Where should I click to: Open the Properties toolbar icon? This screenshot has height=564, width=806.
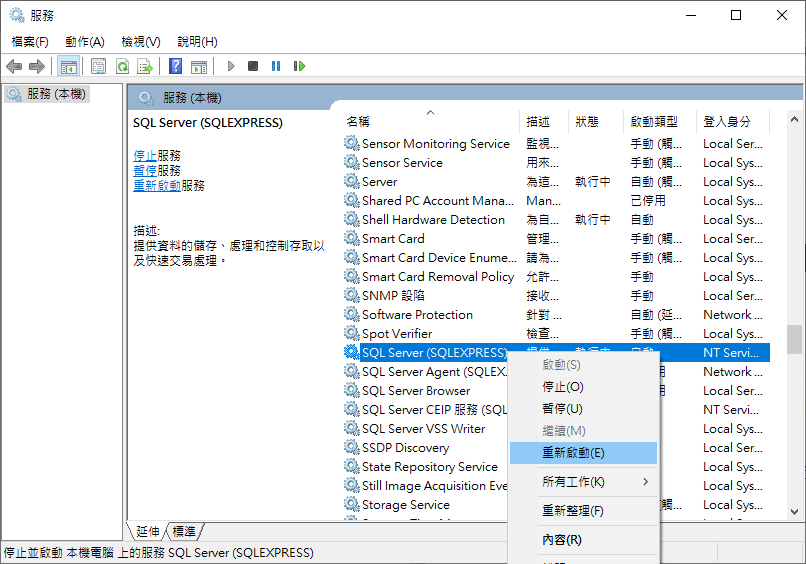98,66
